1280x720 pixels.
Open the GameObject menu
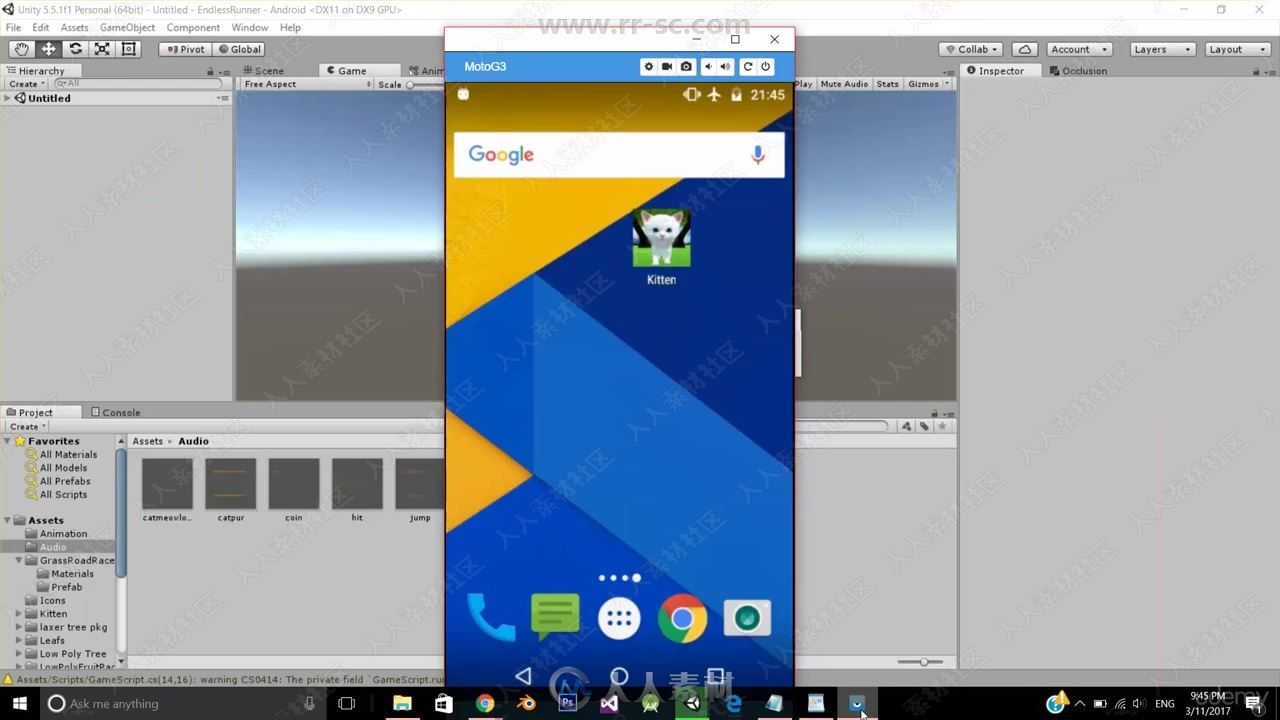127,28
